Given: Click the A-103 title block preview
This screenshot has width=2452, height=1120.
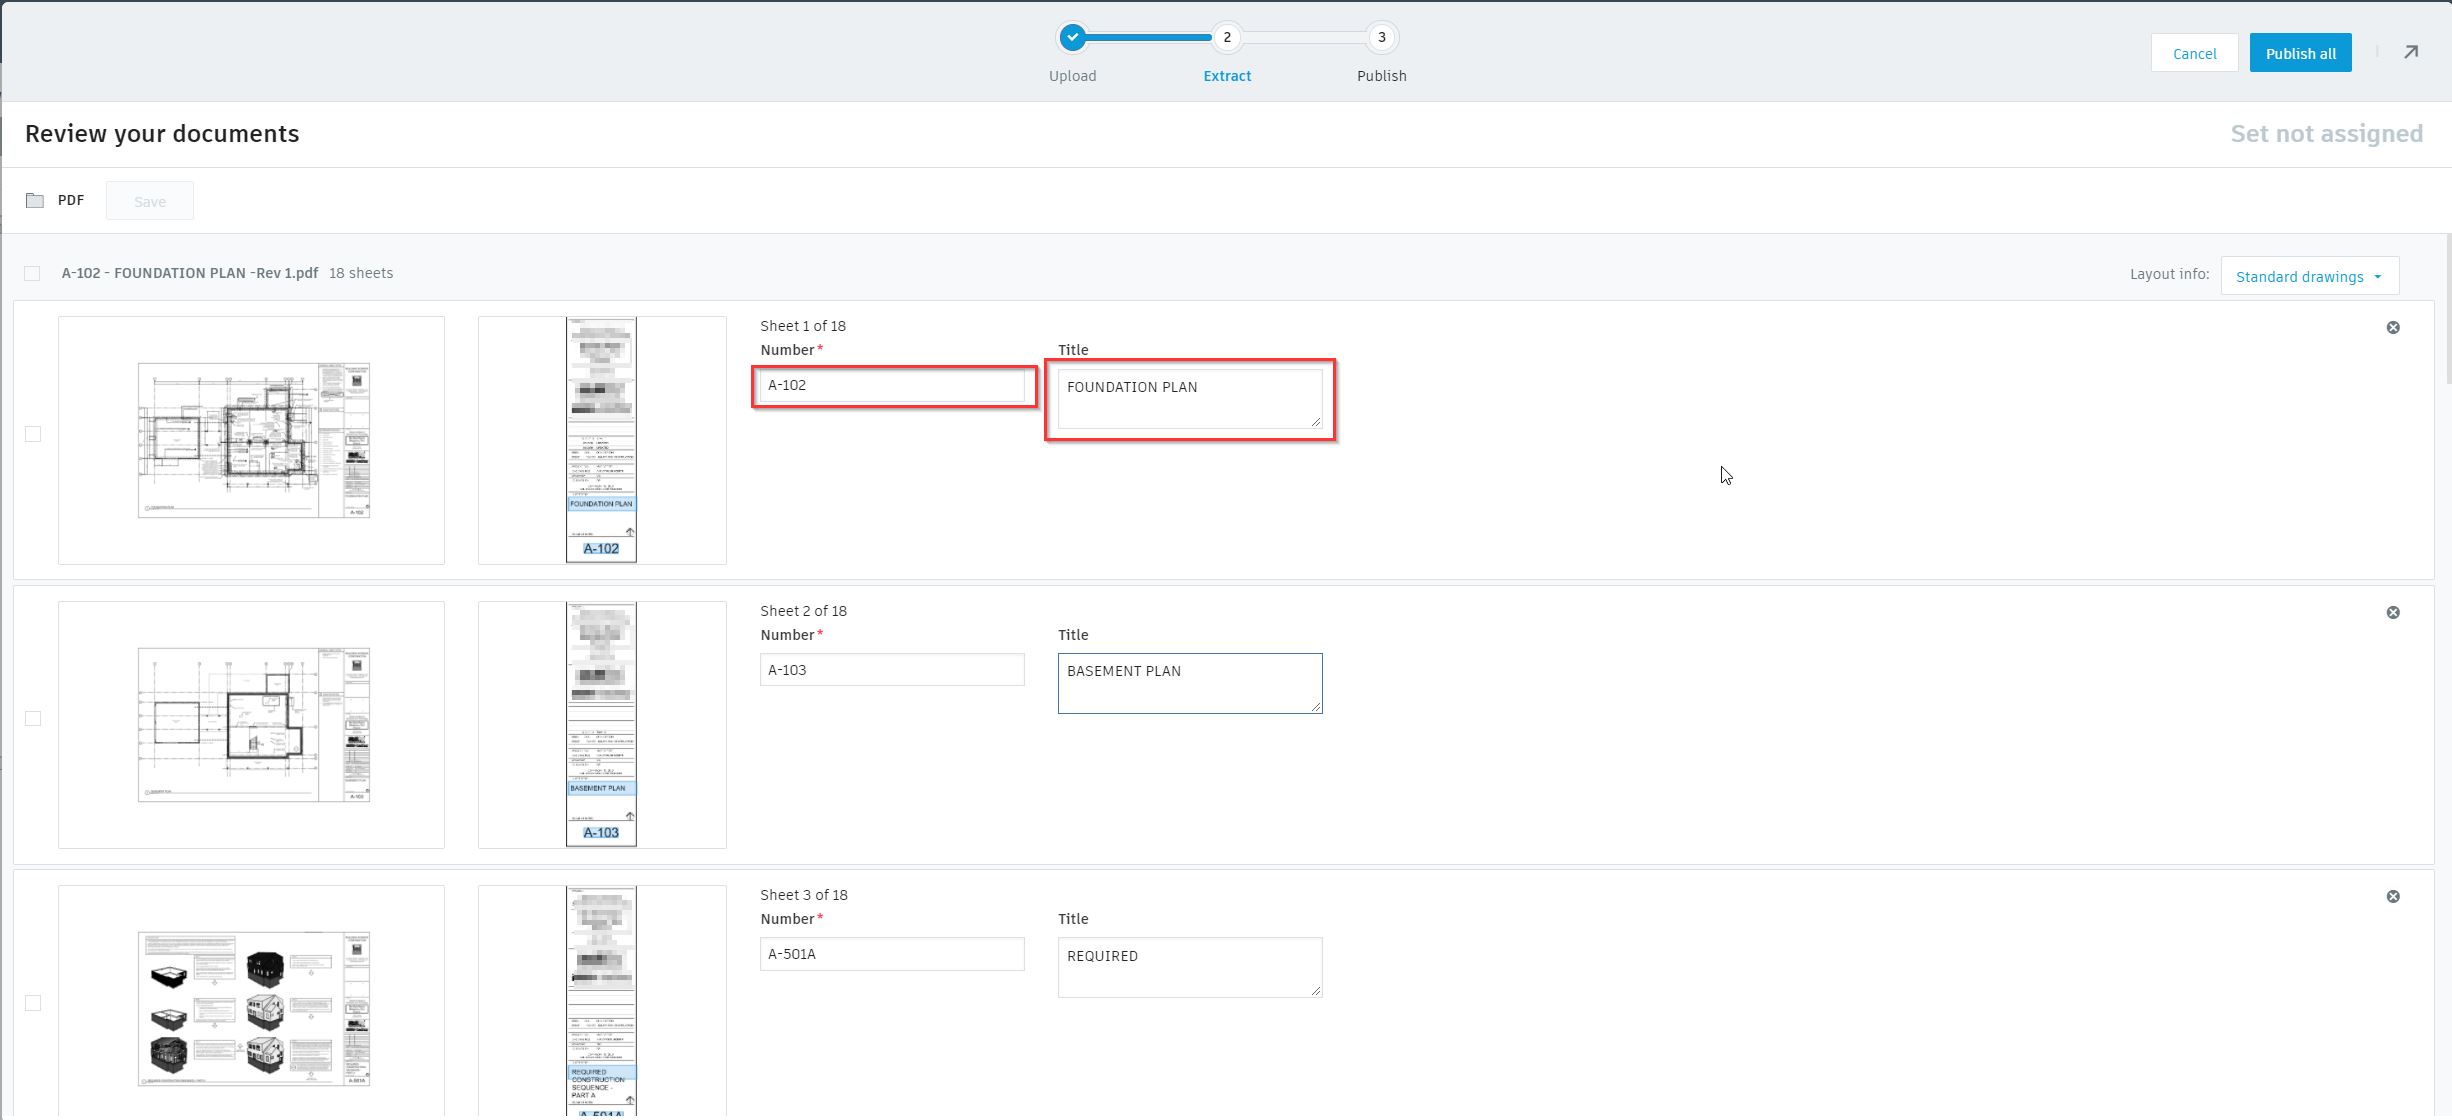Looking at the screenshot, I should 601,725.
